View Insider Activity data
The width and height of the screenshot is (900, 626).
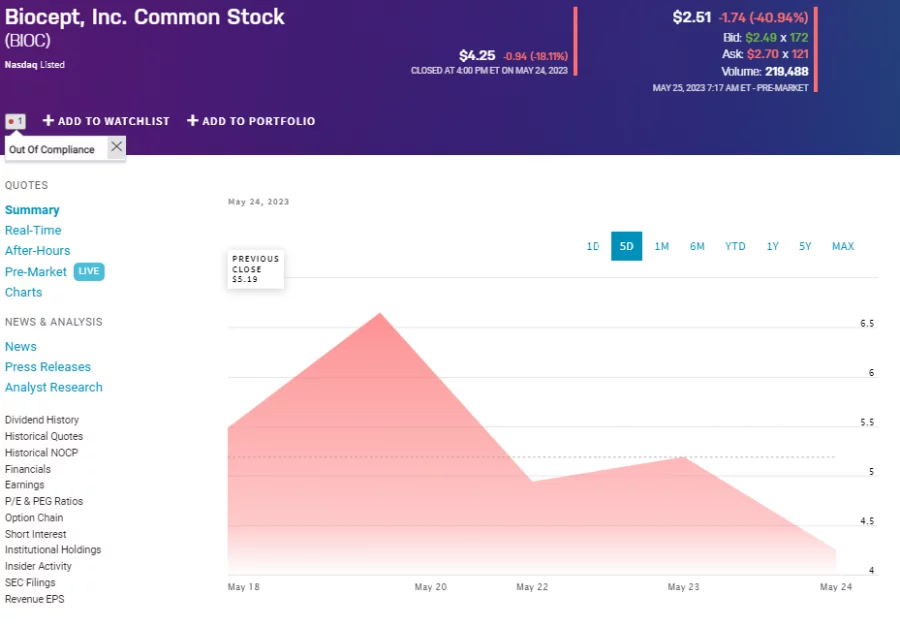(40, 566)
